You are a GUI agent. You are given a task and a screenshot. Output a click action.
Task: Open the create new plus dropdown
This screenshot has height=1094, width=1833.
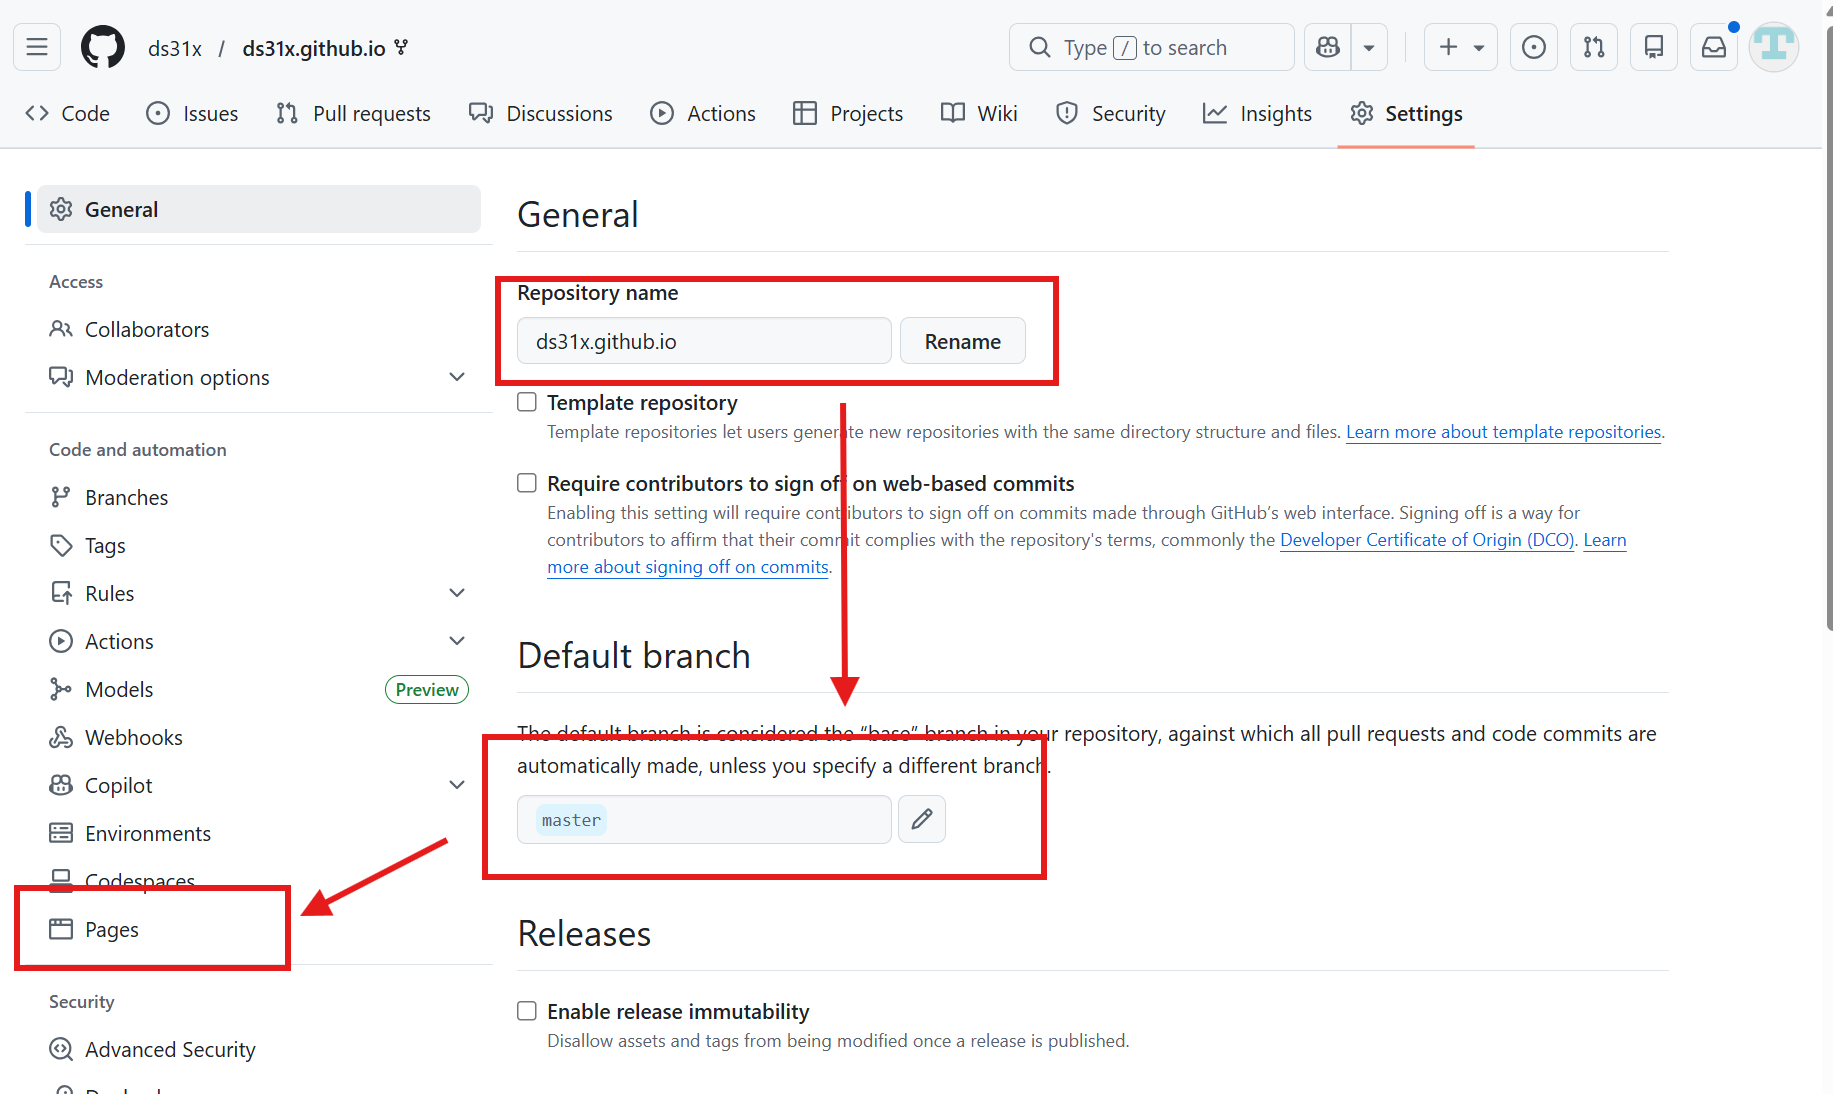1460,47
